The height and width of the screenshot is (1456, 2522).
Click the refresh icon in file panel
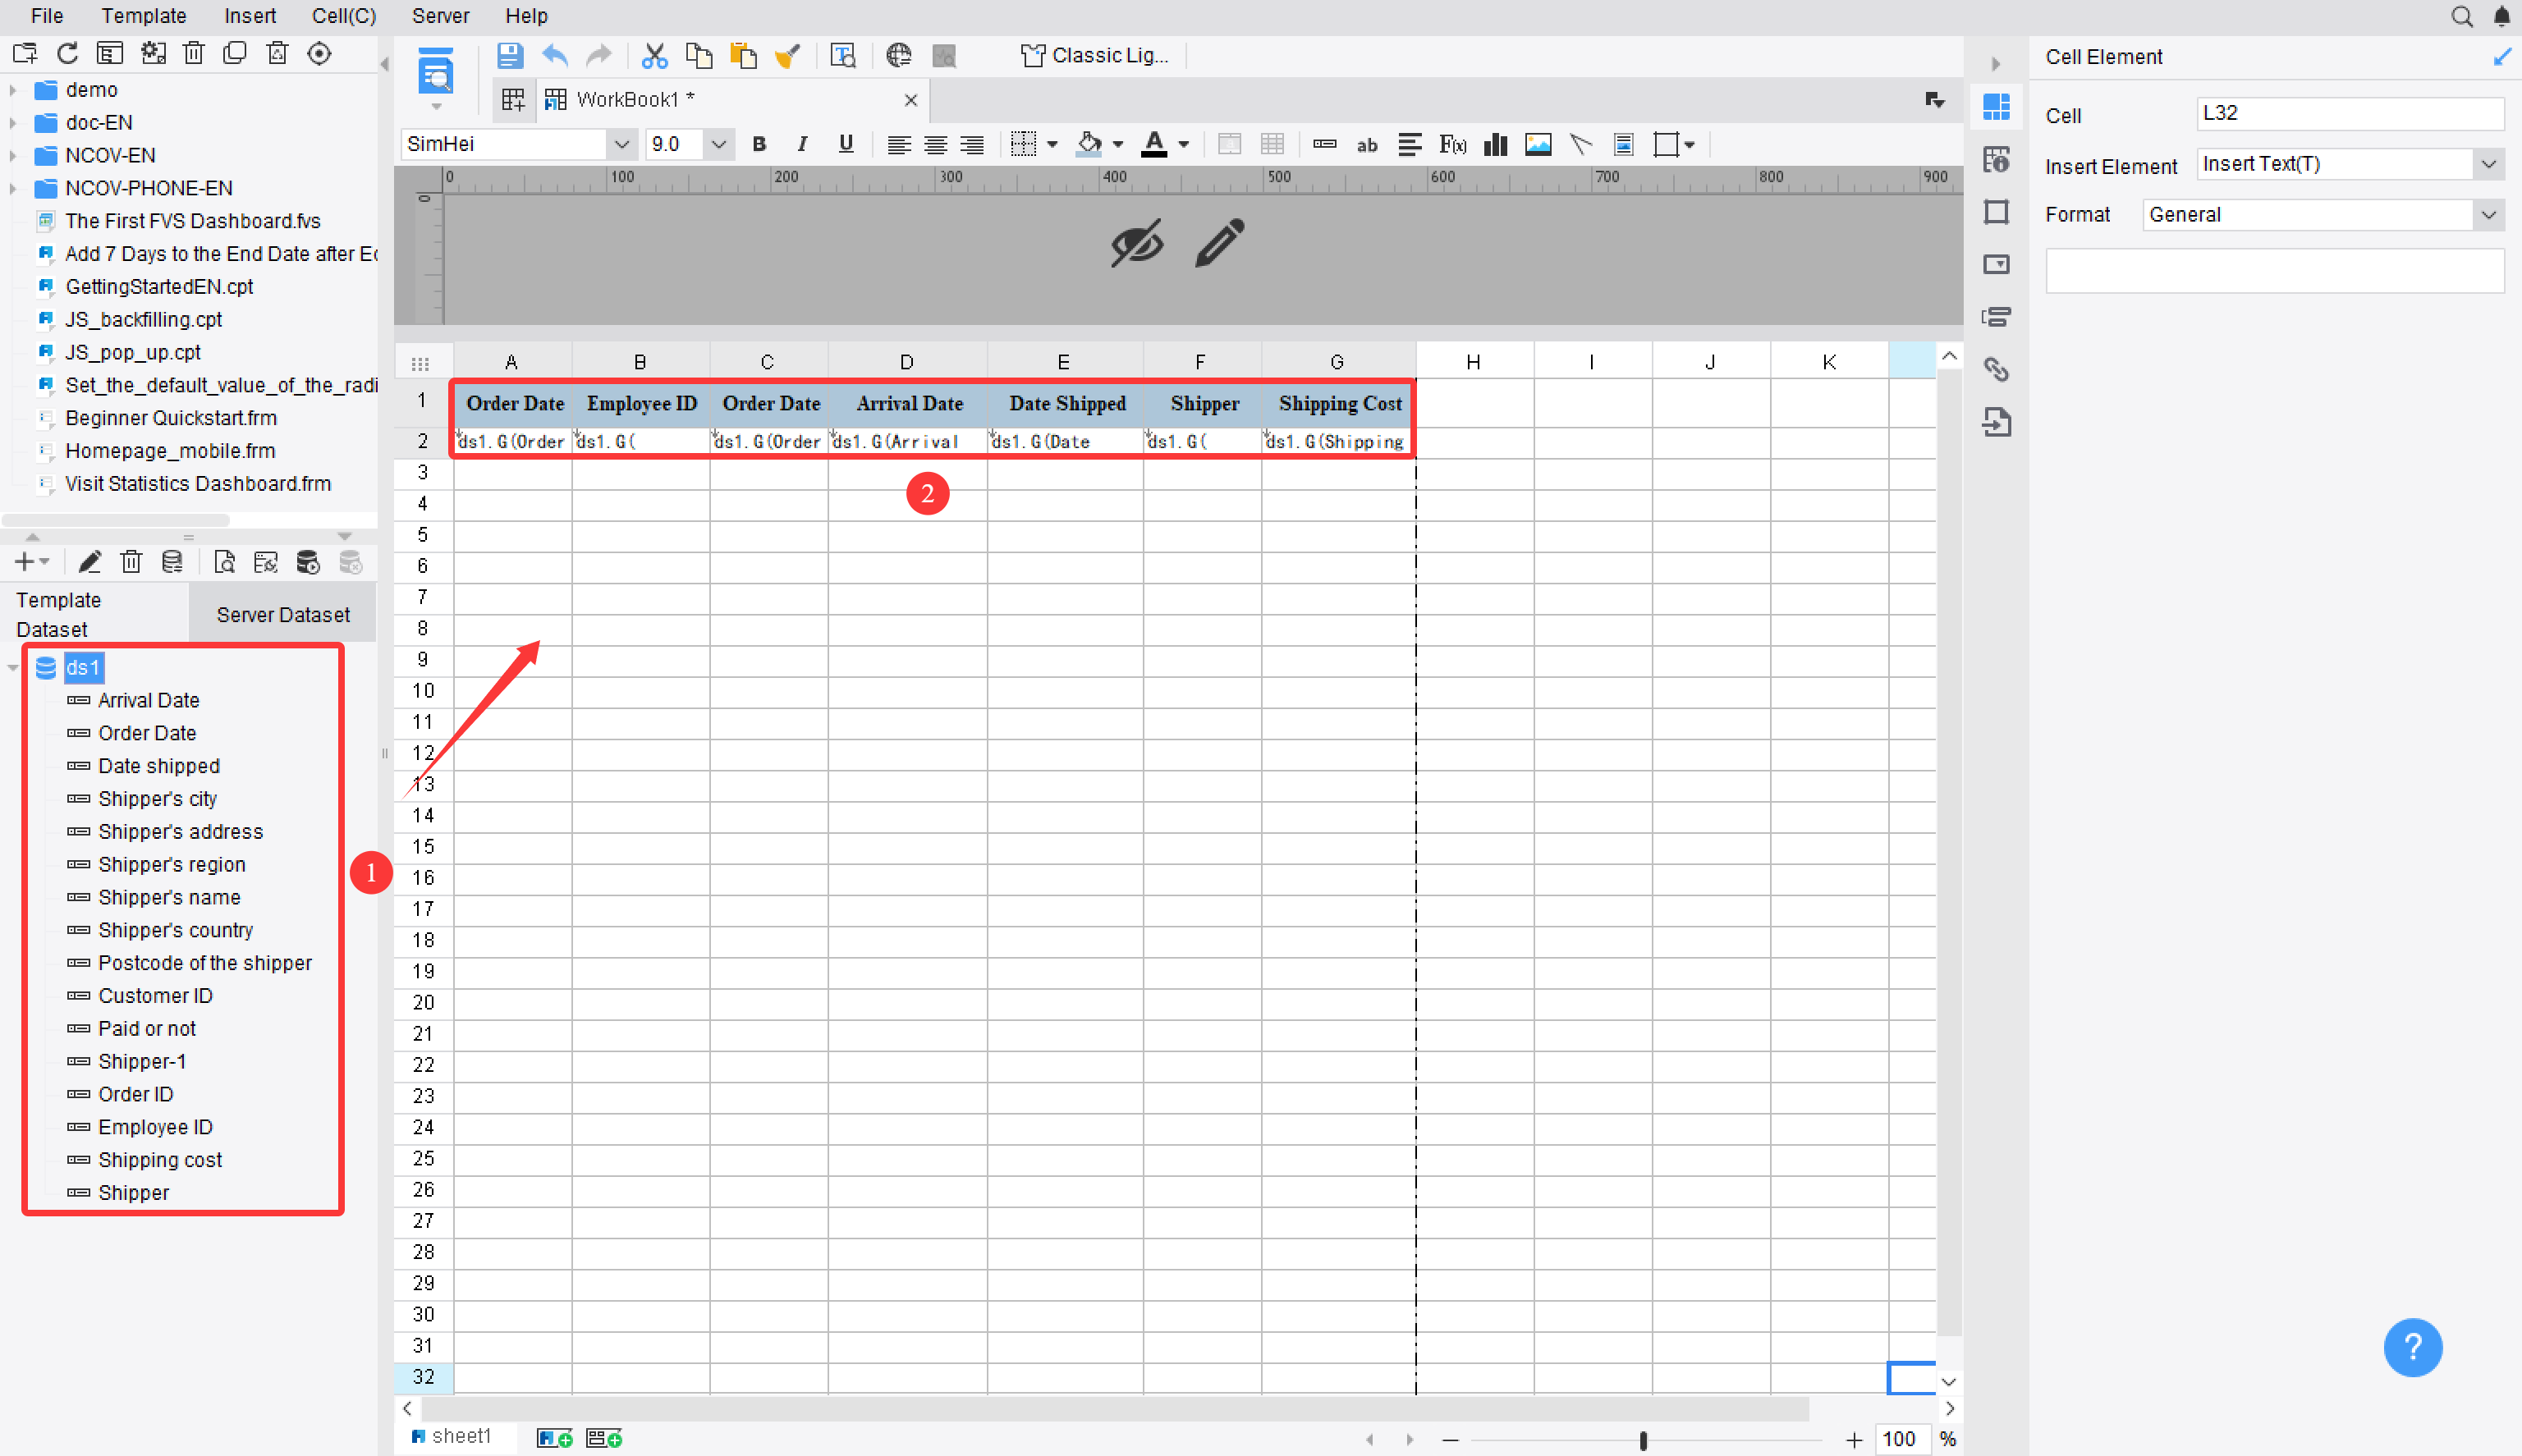click(67, 54)
